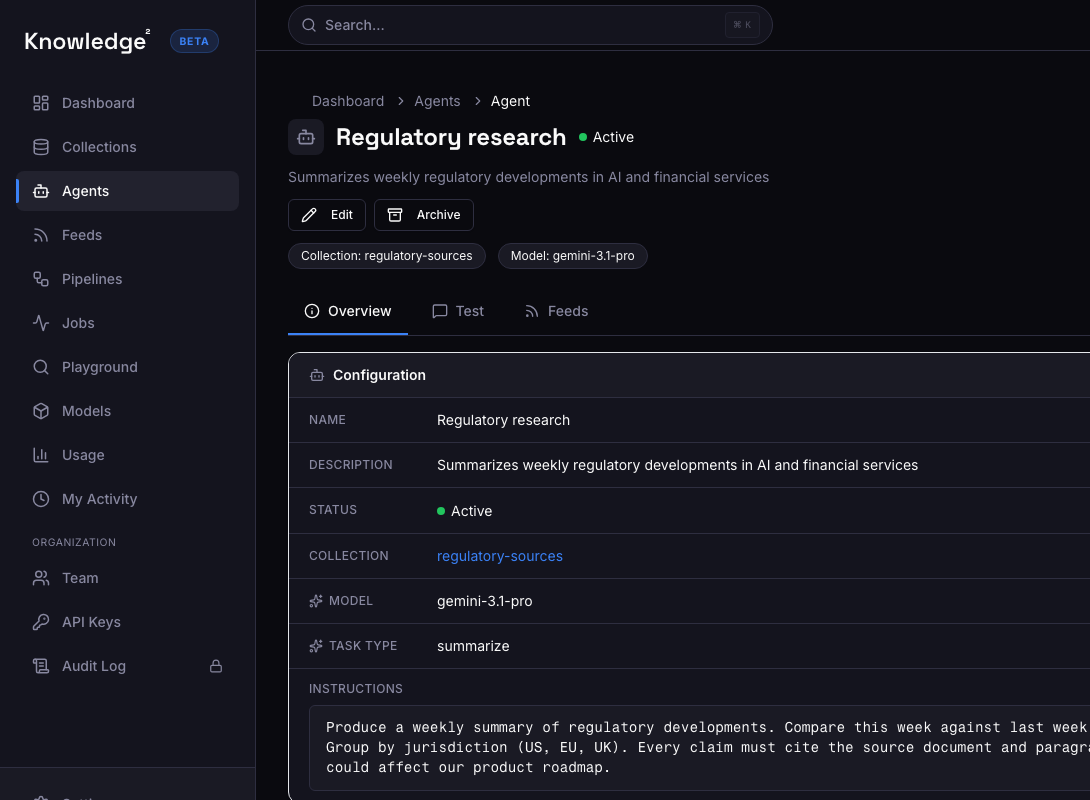The width and height of the screenshot is (1090, 800).
Task: Click the Dashboard grid icon in sidebar
Action: point(41,103)
